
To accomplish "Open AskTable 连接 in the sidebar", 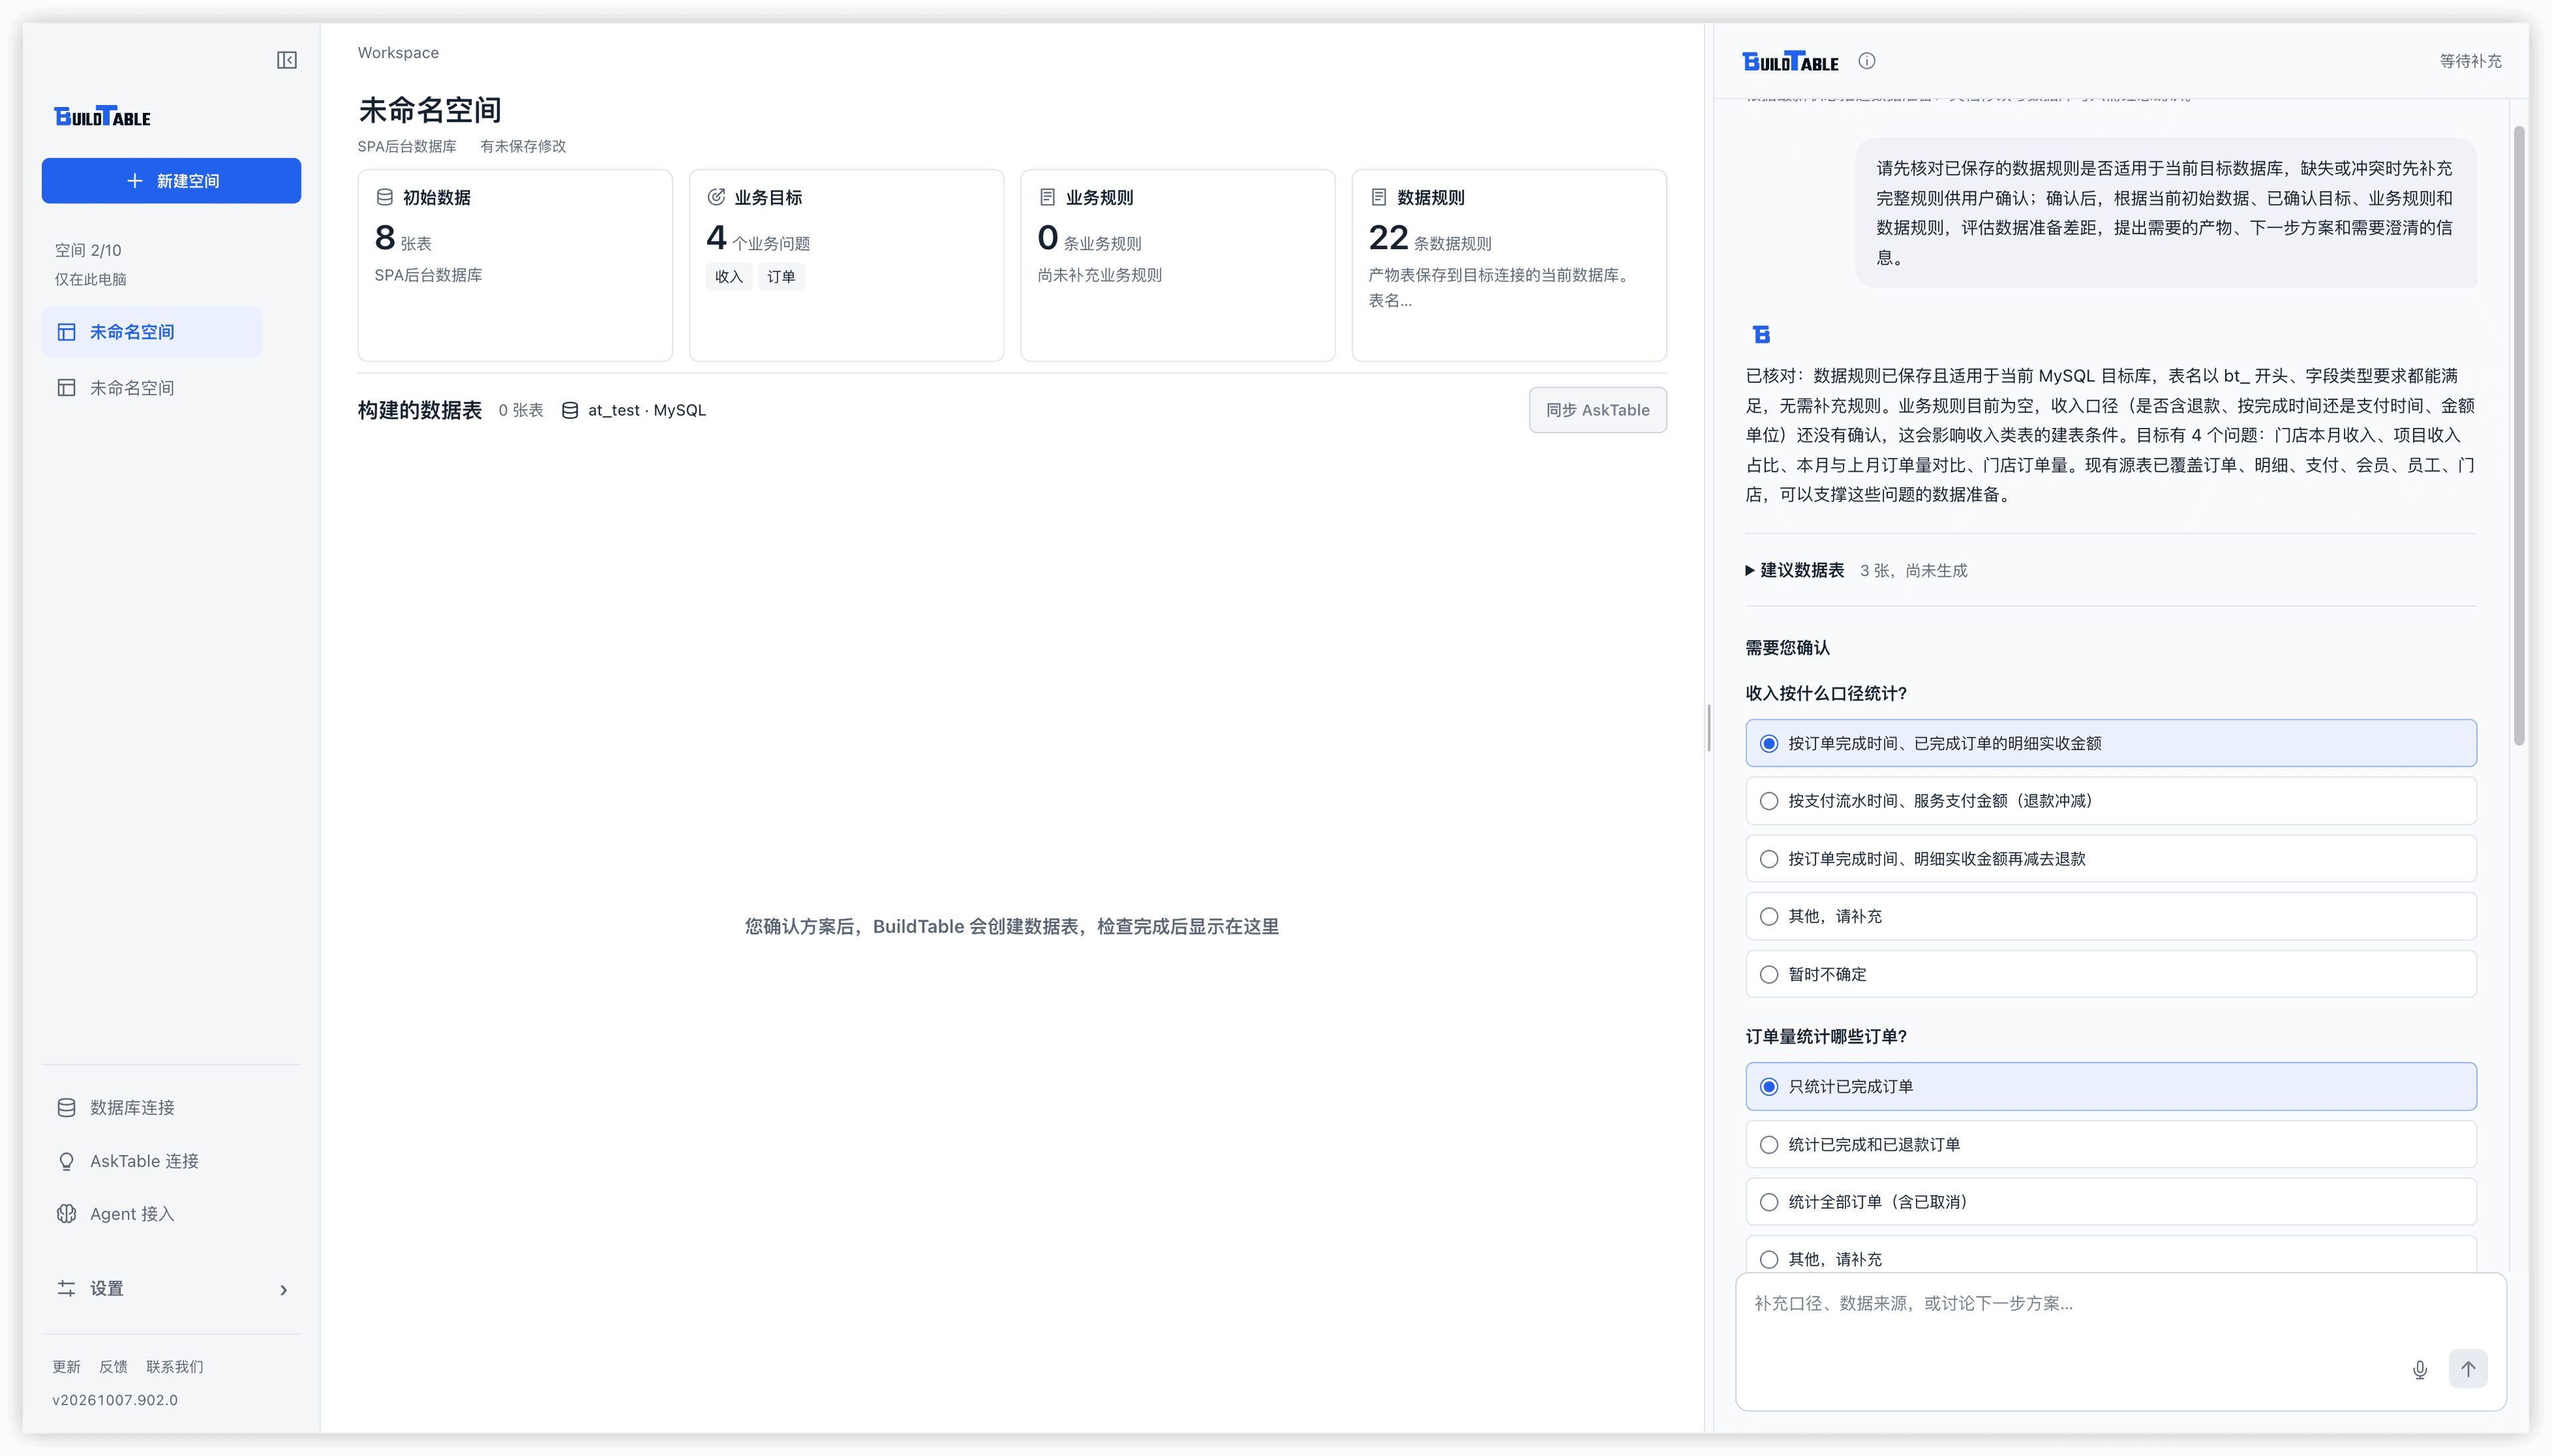I will coord(171,1161).
